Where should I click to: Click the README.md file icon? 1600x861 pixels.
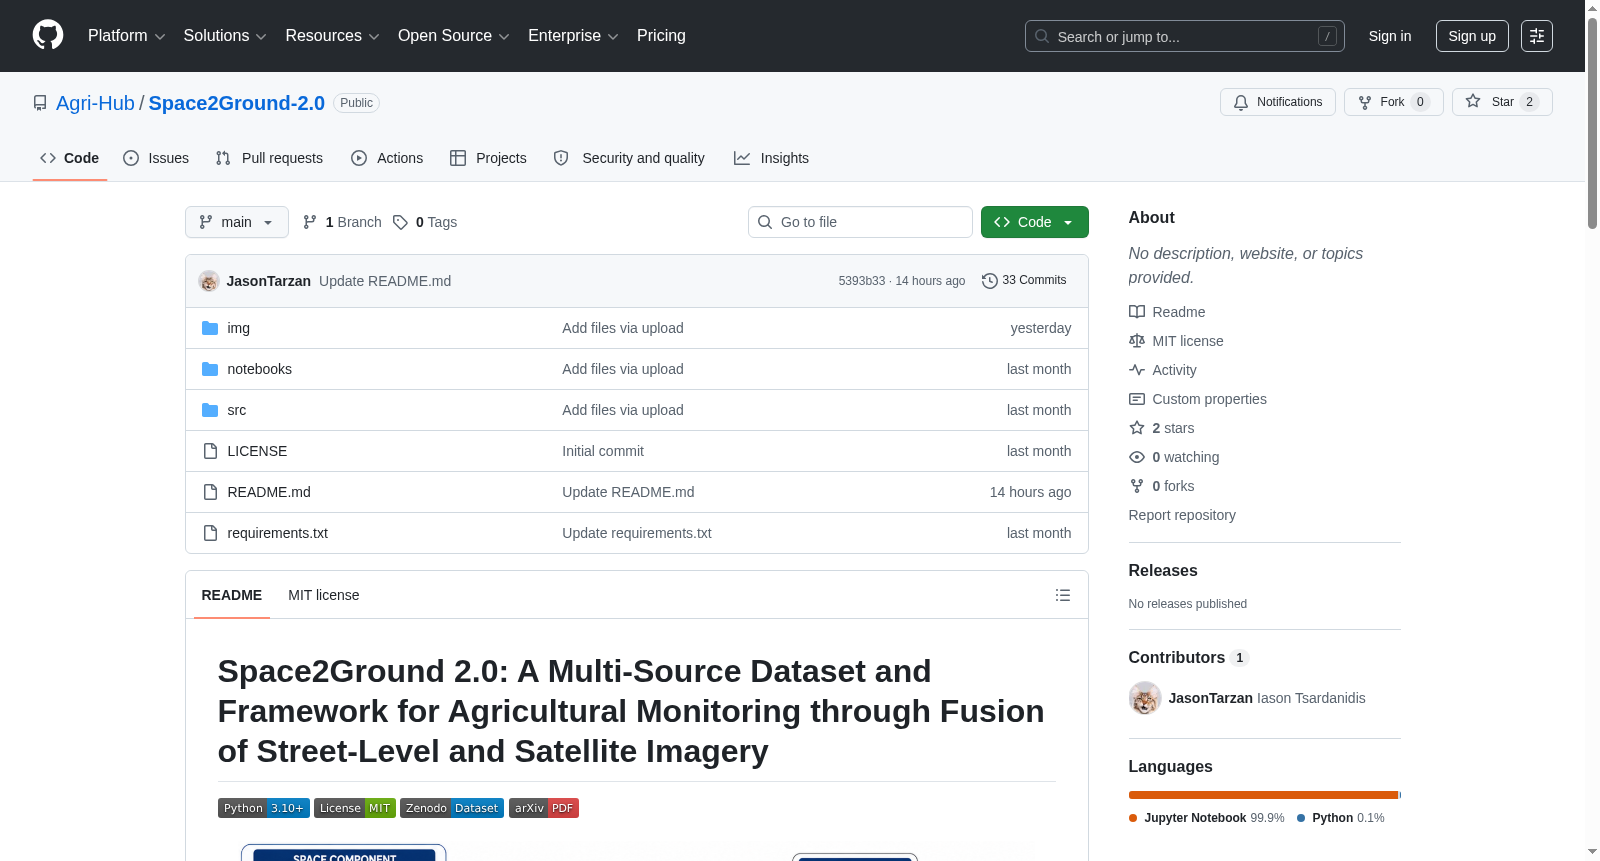(210, 492)
